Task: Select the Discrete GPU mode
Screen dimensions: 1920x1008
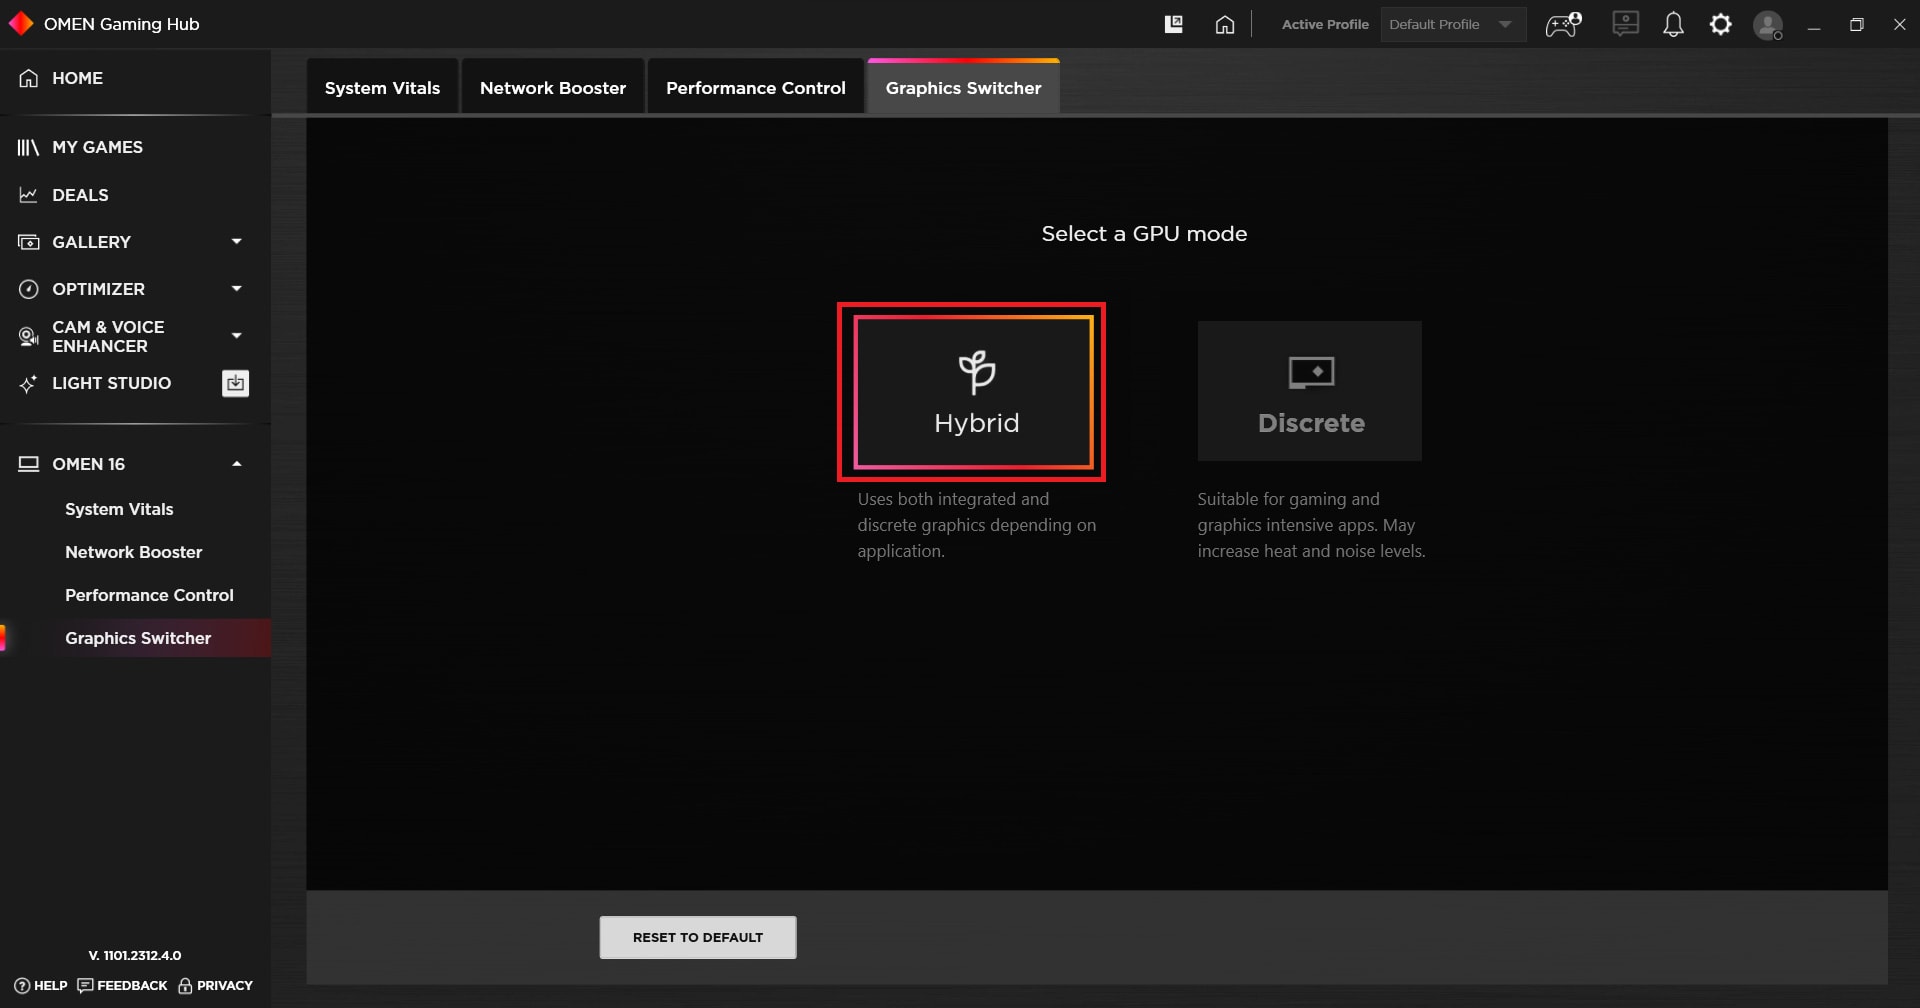Action: (x=1310, y=391)
